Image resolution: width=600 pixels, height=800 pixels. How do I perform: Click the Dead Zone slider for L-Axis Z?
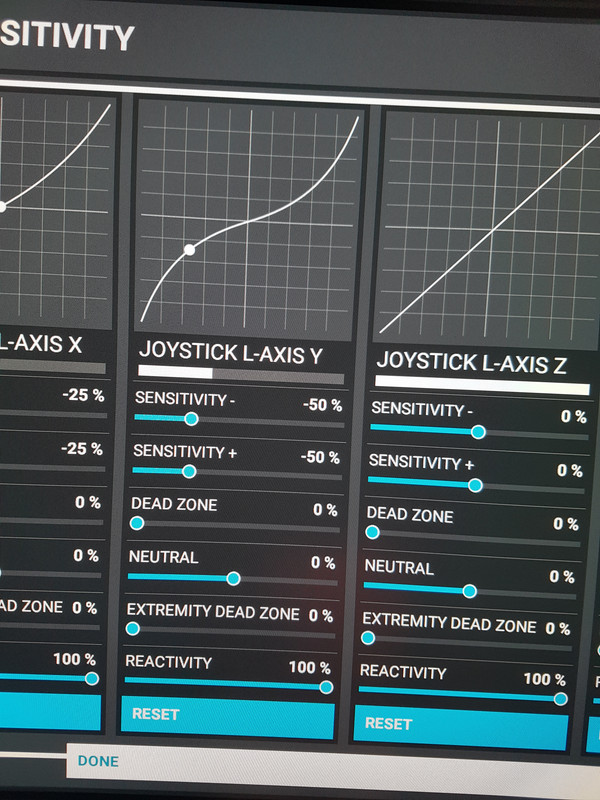473,537
